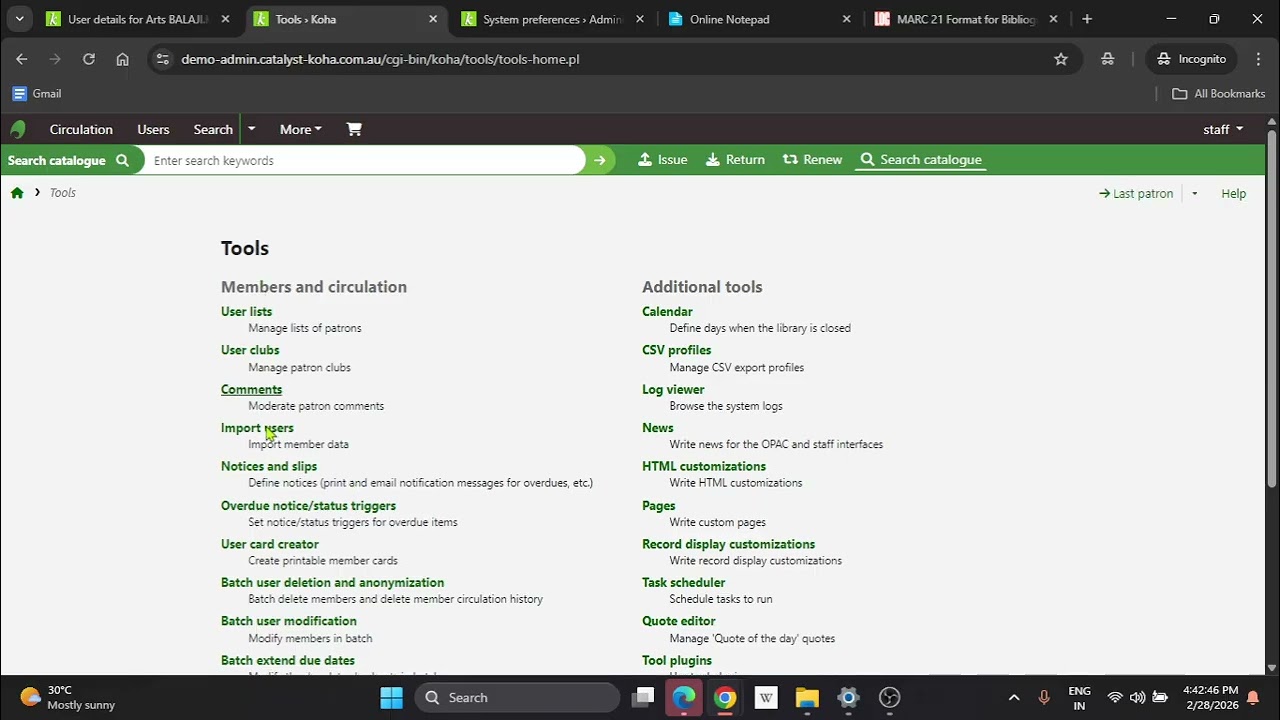The image size is (1280, 720).
Task: Open a new browser tab
Action: point(1087,19)
